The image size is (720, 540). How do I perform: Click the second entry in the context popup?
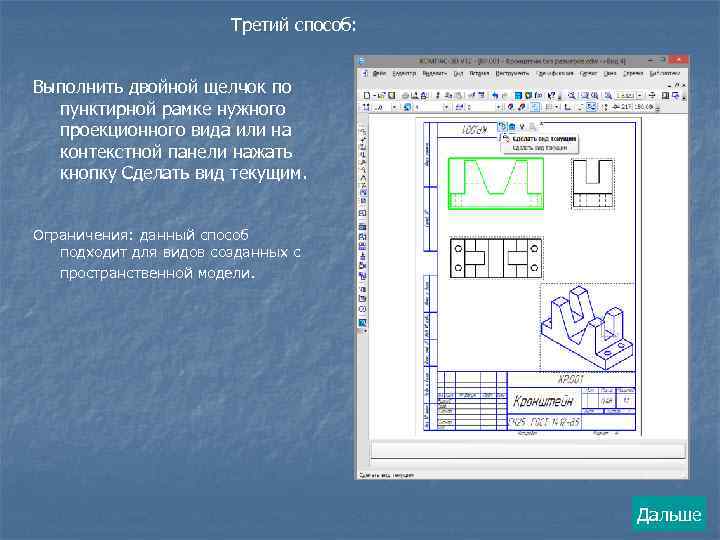point(539,147)
